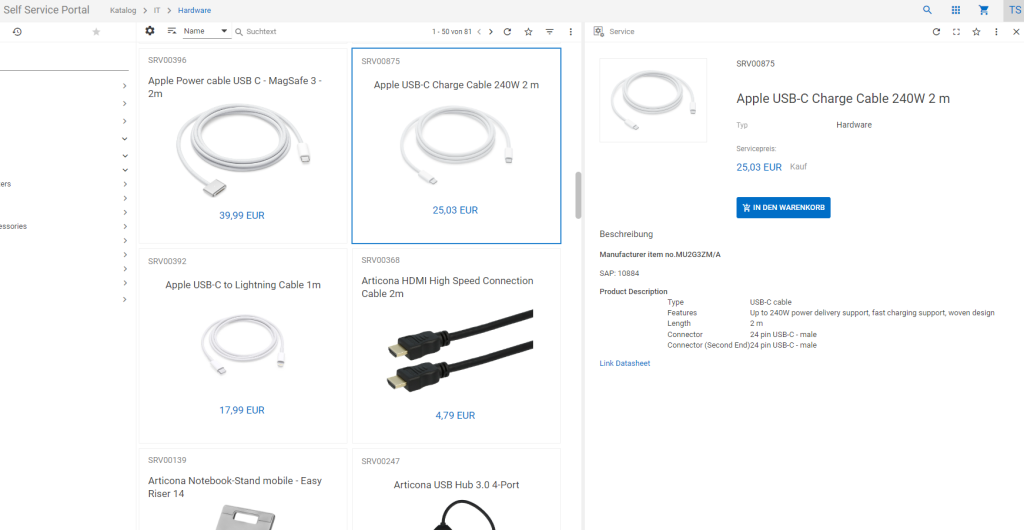Viewport: 1024px width, 530px height.
Task: Click Self Service Portal title
Action: point(46,10)
